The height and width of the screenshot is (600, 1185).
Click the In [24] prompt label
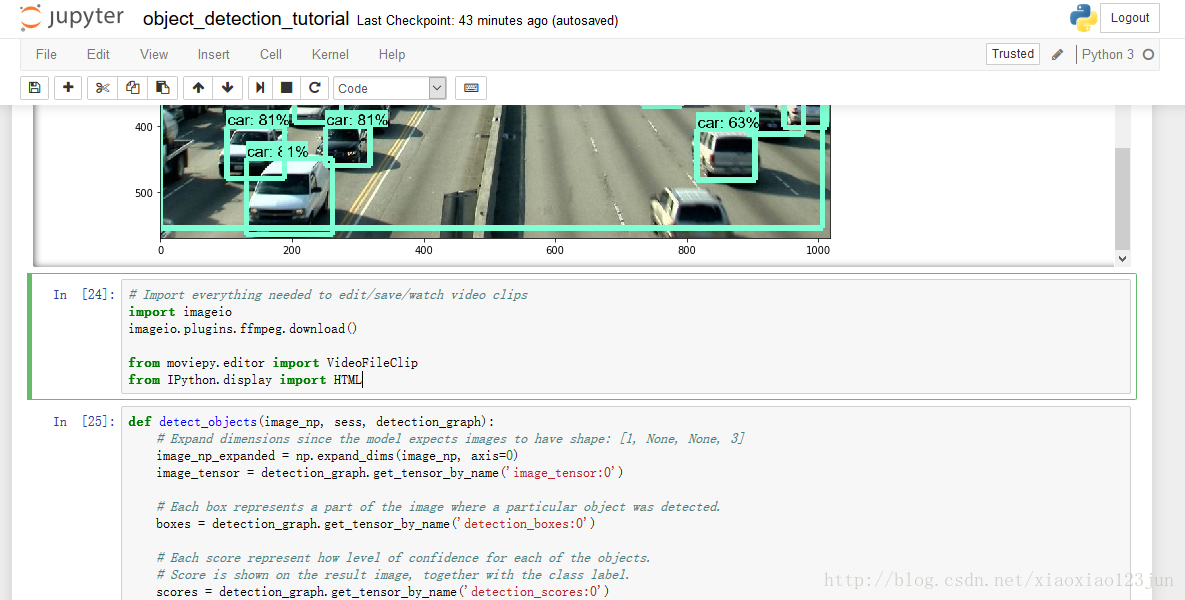pyautogui.click(x=84, y=295)
